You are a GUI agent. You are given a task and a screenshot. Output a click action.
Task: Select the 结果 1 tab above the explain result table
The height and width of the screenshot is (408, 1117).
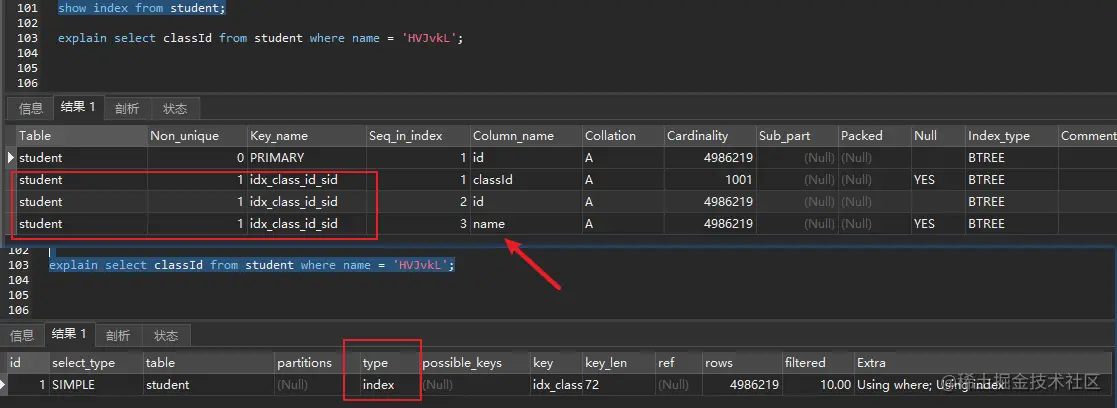pyautogui.click(x=69, y=335)
